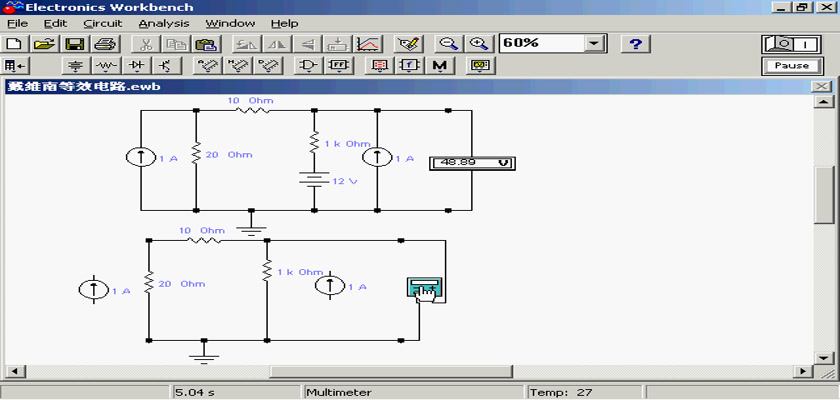Print the circuit using the printer icon
The width and height of the screenshot is (840, 400).
click(x=104, y=44)
